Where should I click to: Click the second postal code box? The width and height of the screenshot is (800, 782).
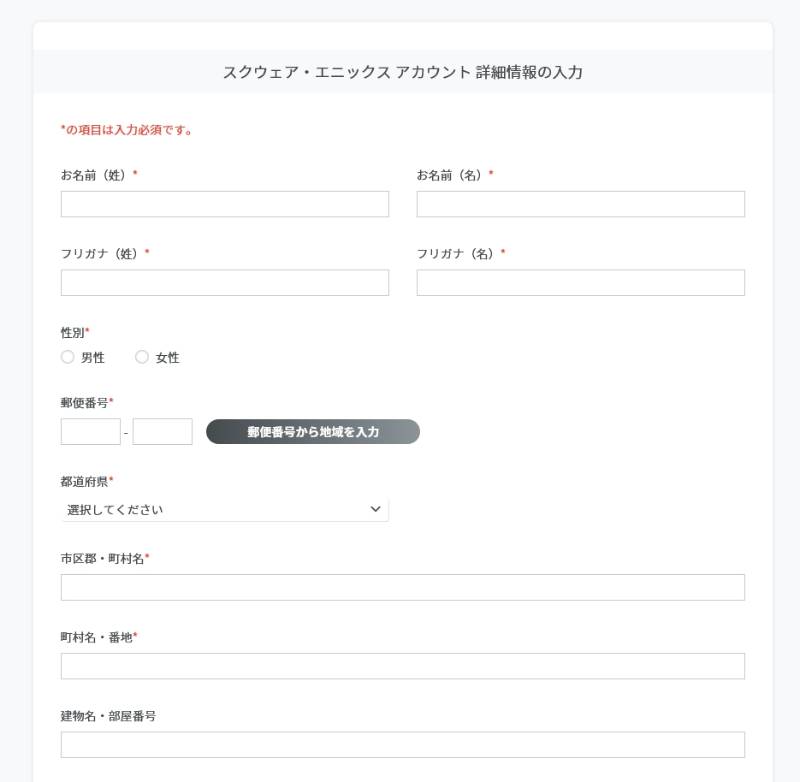click(x=163, y=432)
